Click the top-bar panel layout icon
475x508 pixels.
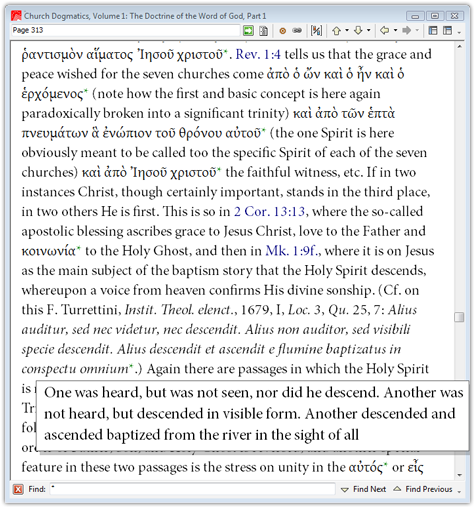pos(447,31)
